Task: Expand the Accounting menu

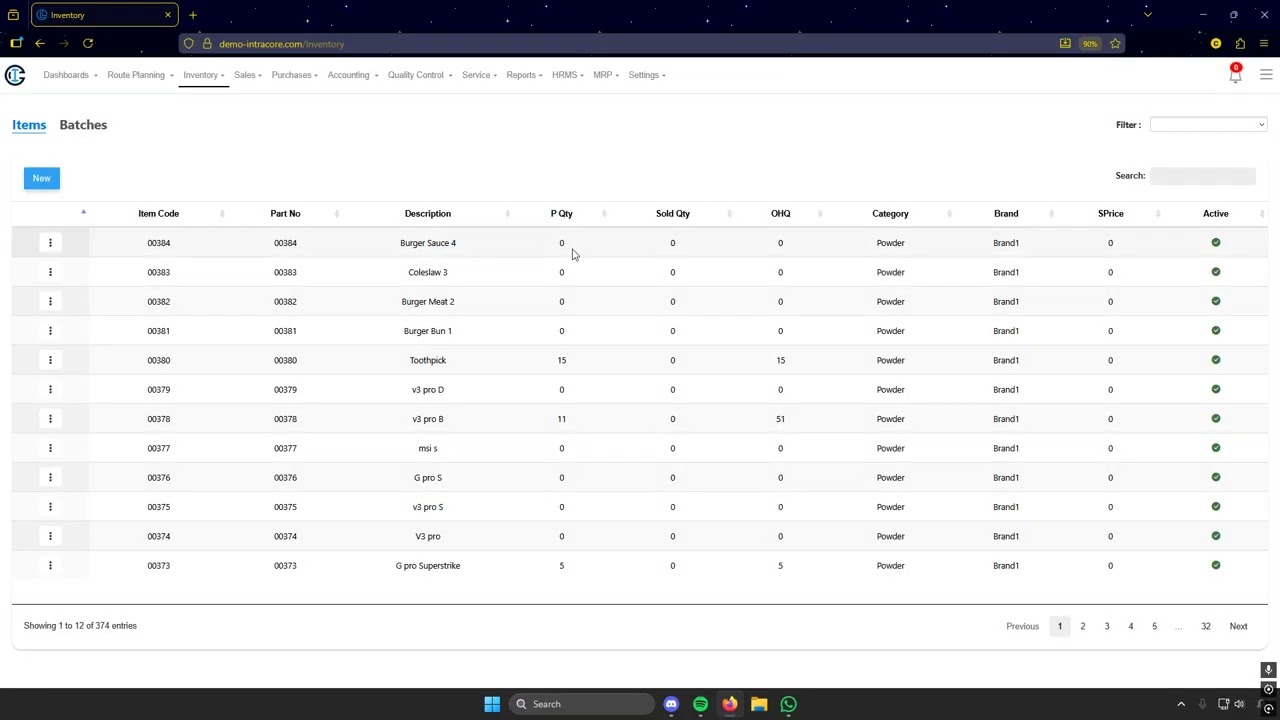Action: 353,75
